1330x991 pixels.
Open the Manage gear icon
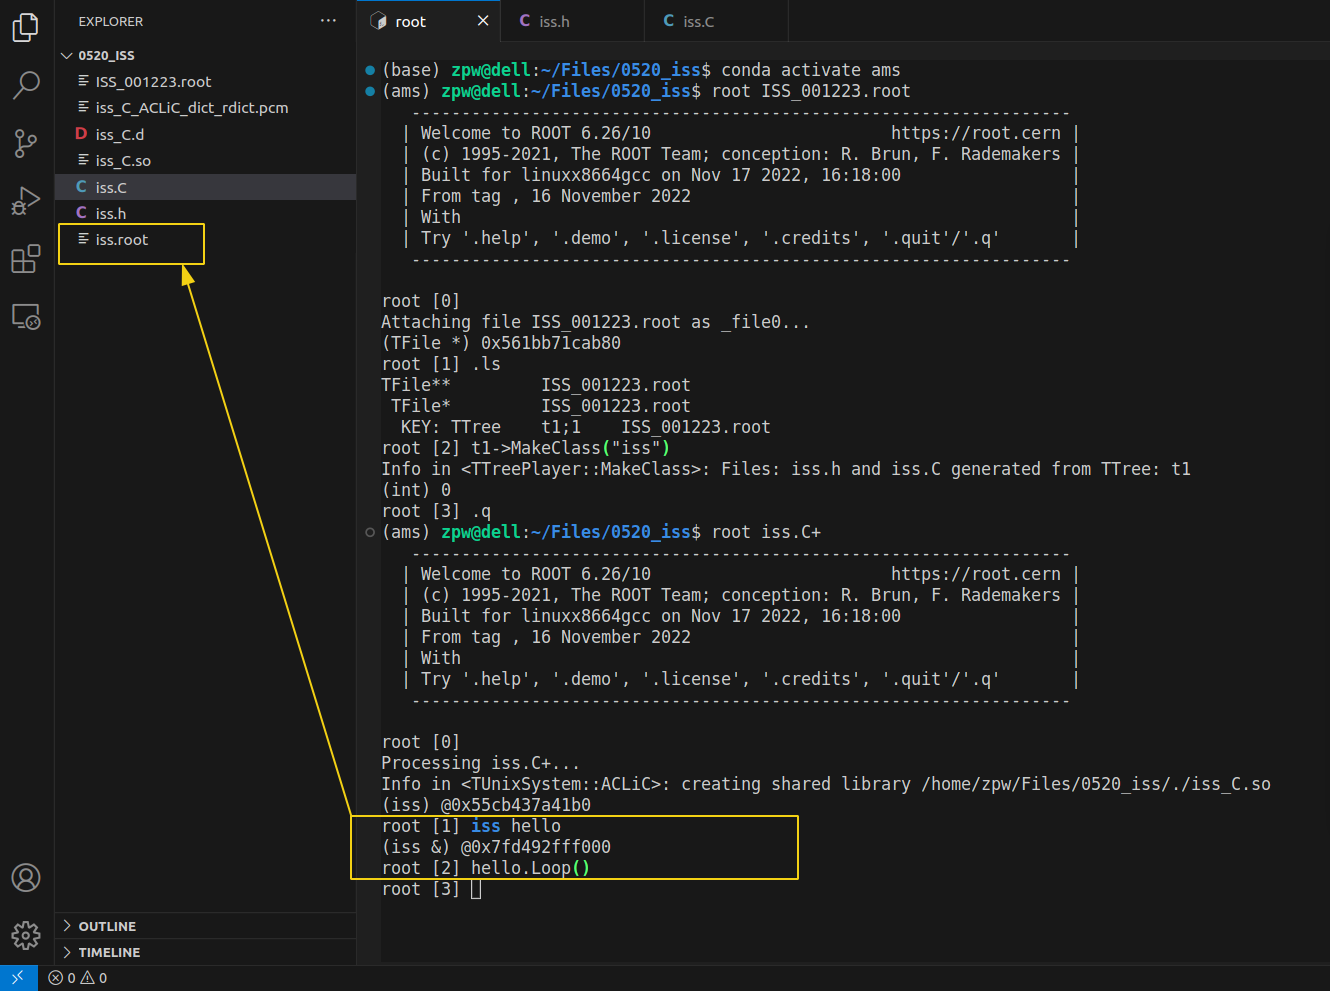(x=26, y=935)
